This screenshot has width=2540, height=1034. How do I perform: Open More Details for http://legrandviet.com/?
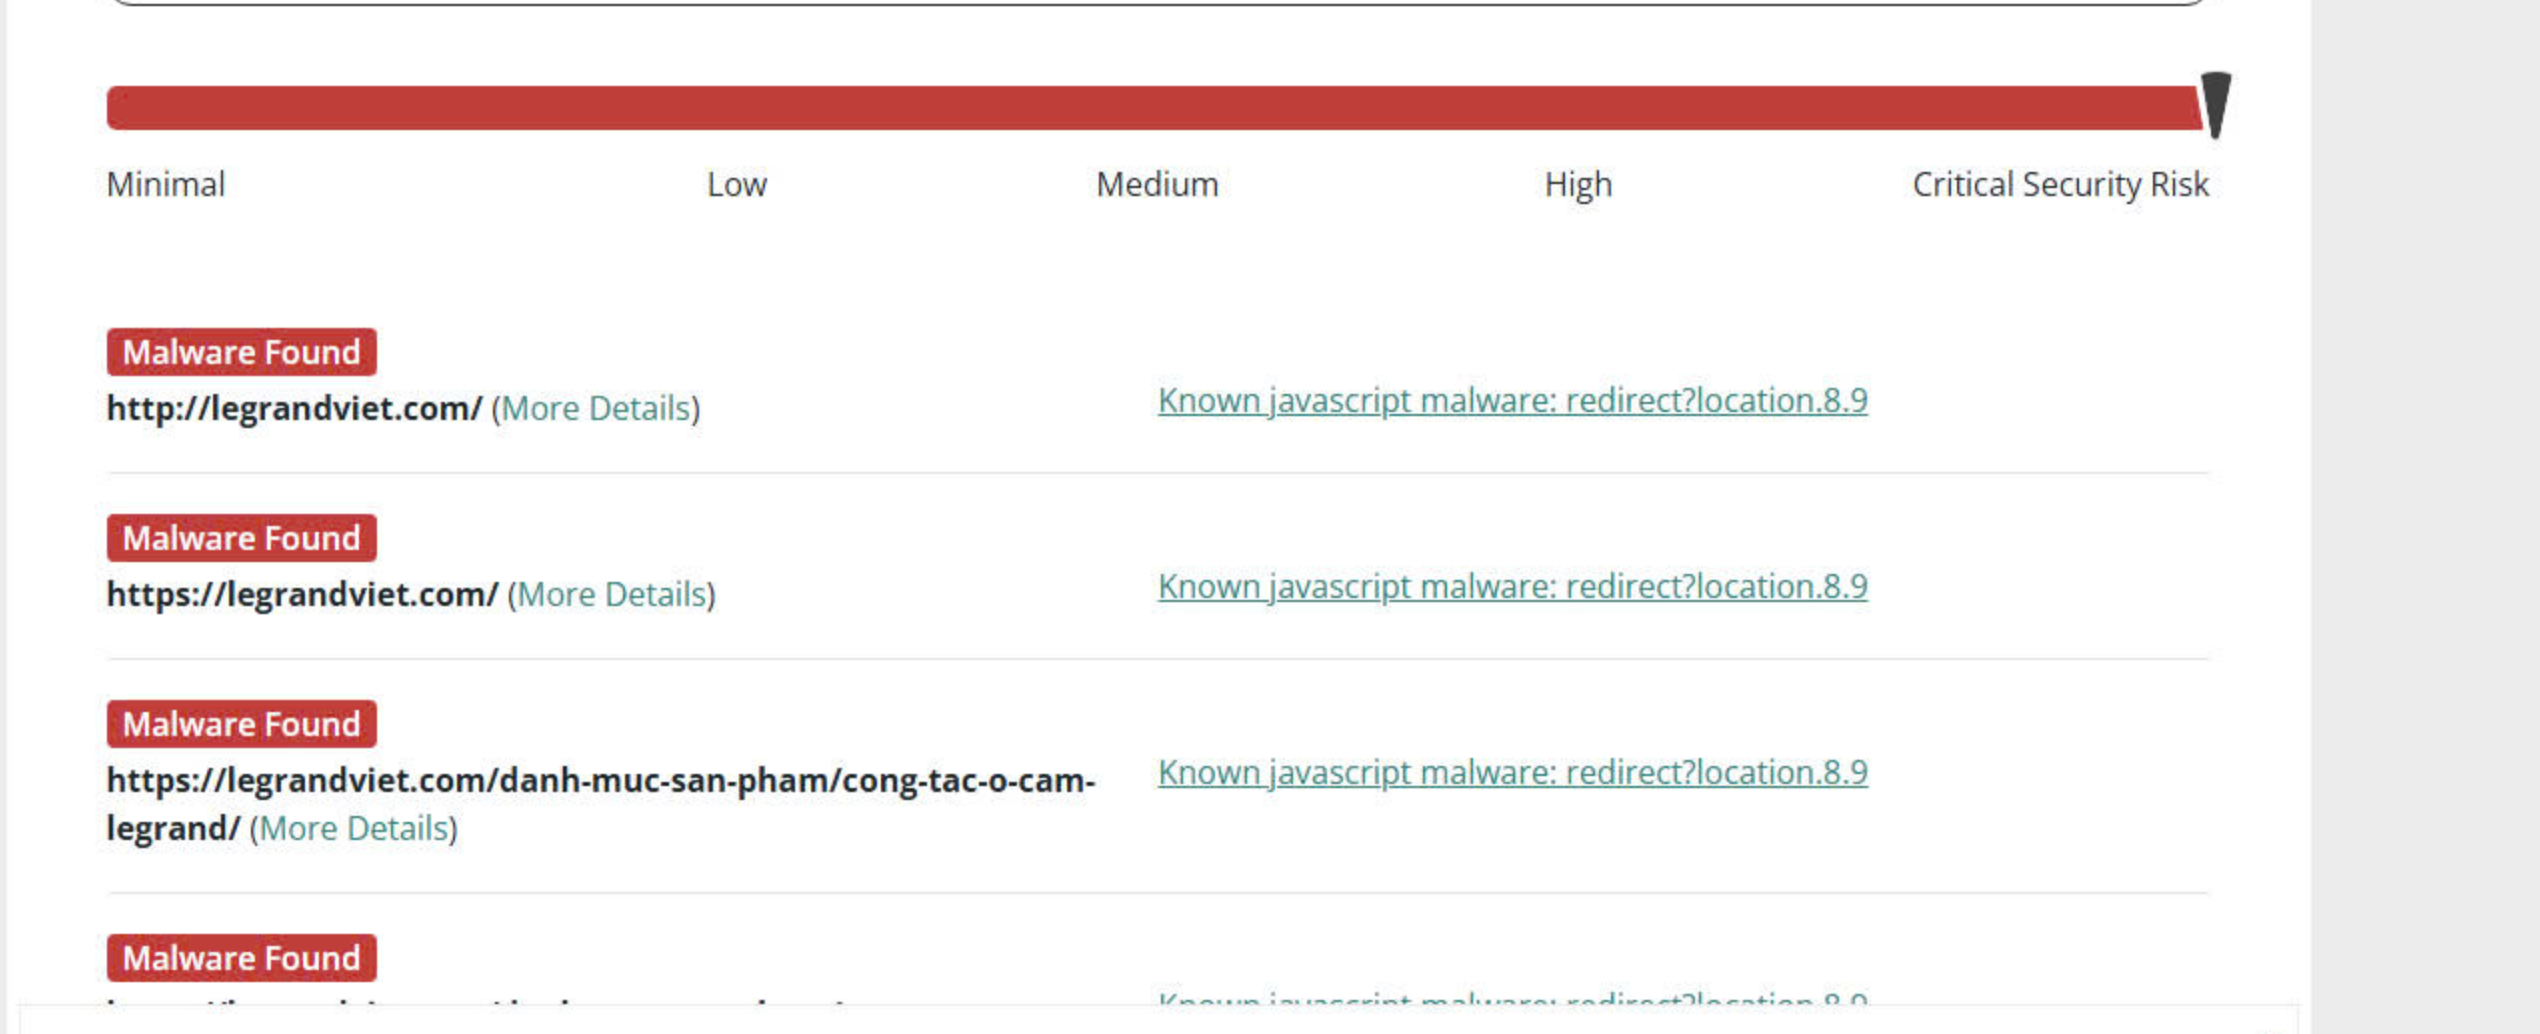coord(597,408)
